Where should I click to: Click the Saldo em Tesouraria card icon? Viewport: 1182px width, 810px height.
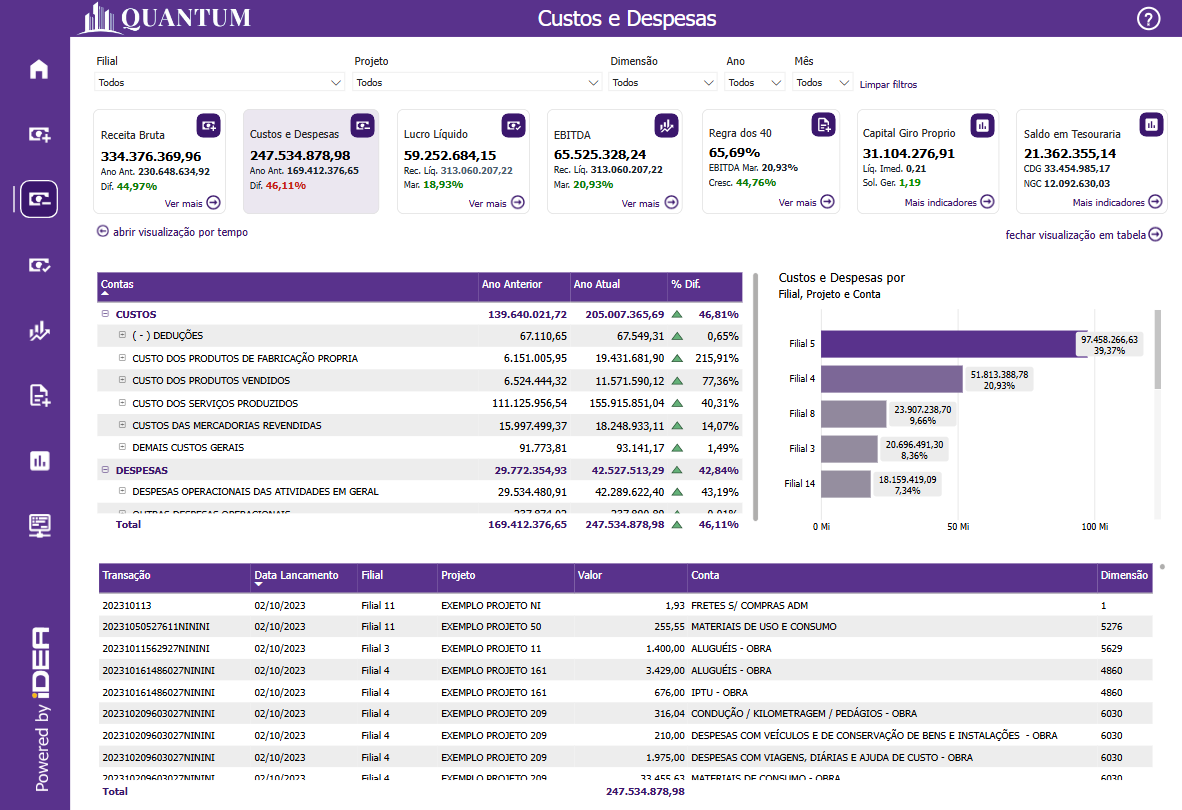[x=1152, y=125]
